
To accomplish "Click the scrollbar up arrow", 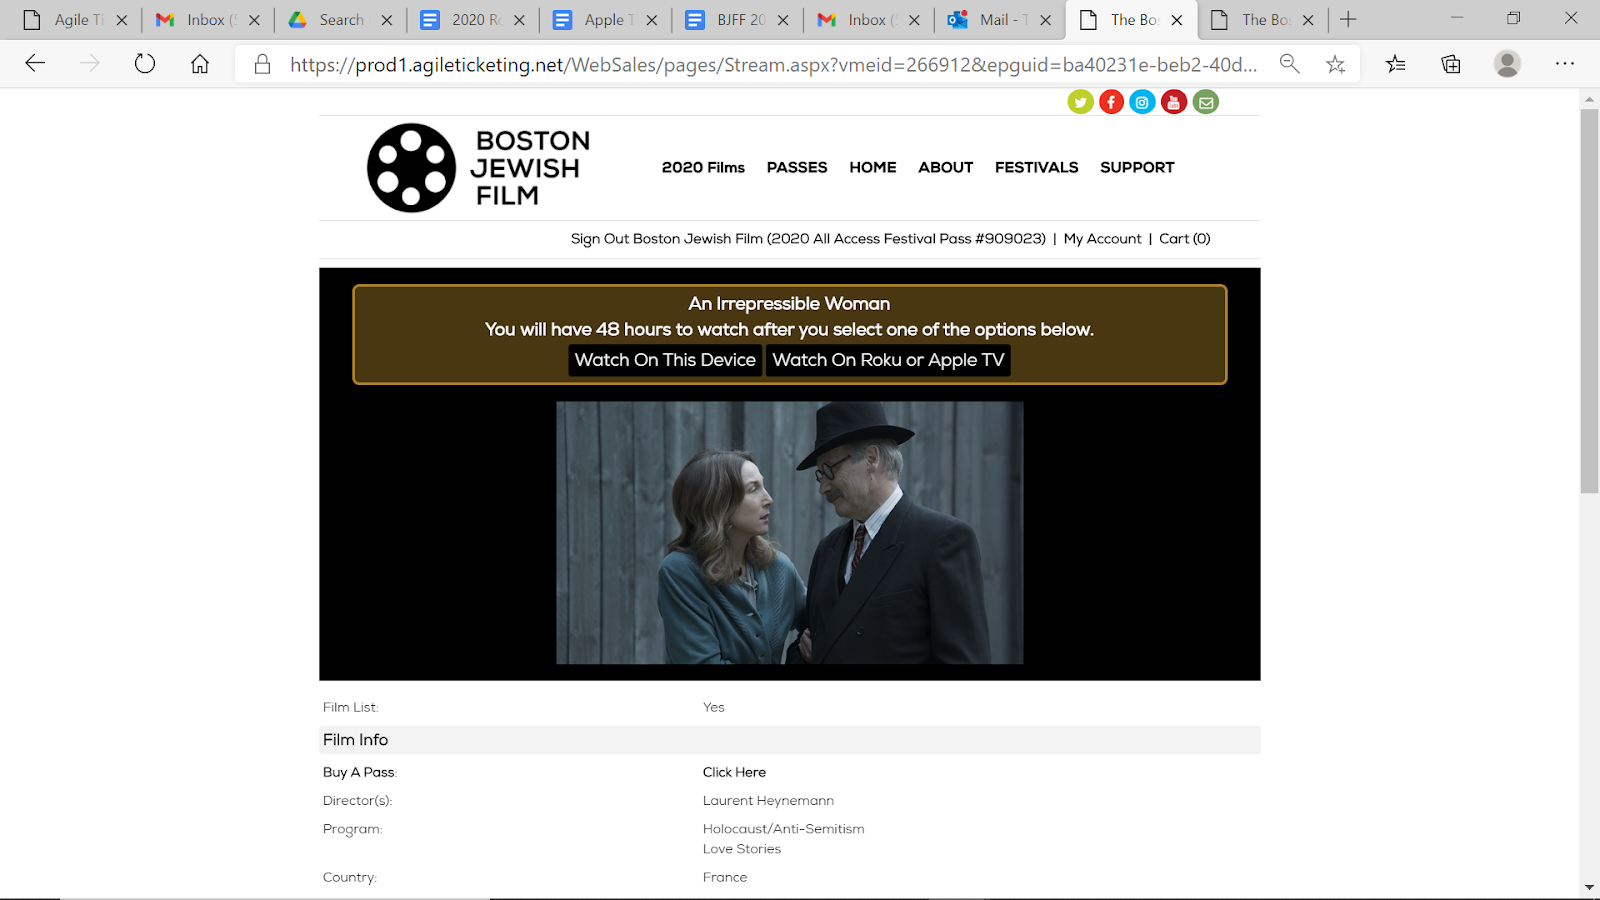I will (x=1589, y=99).
